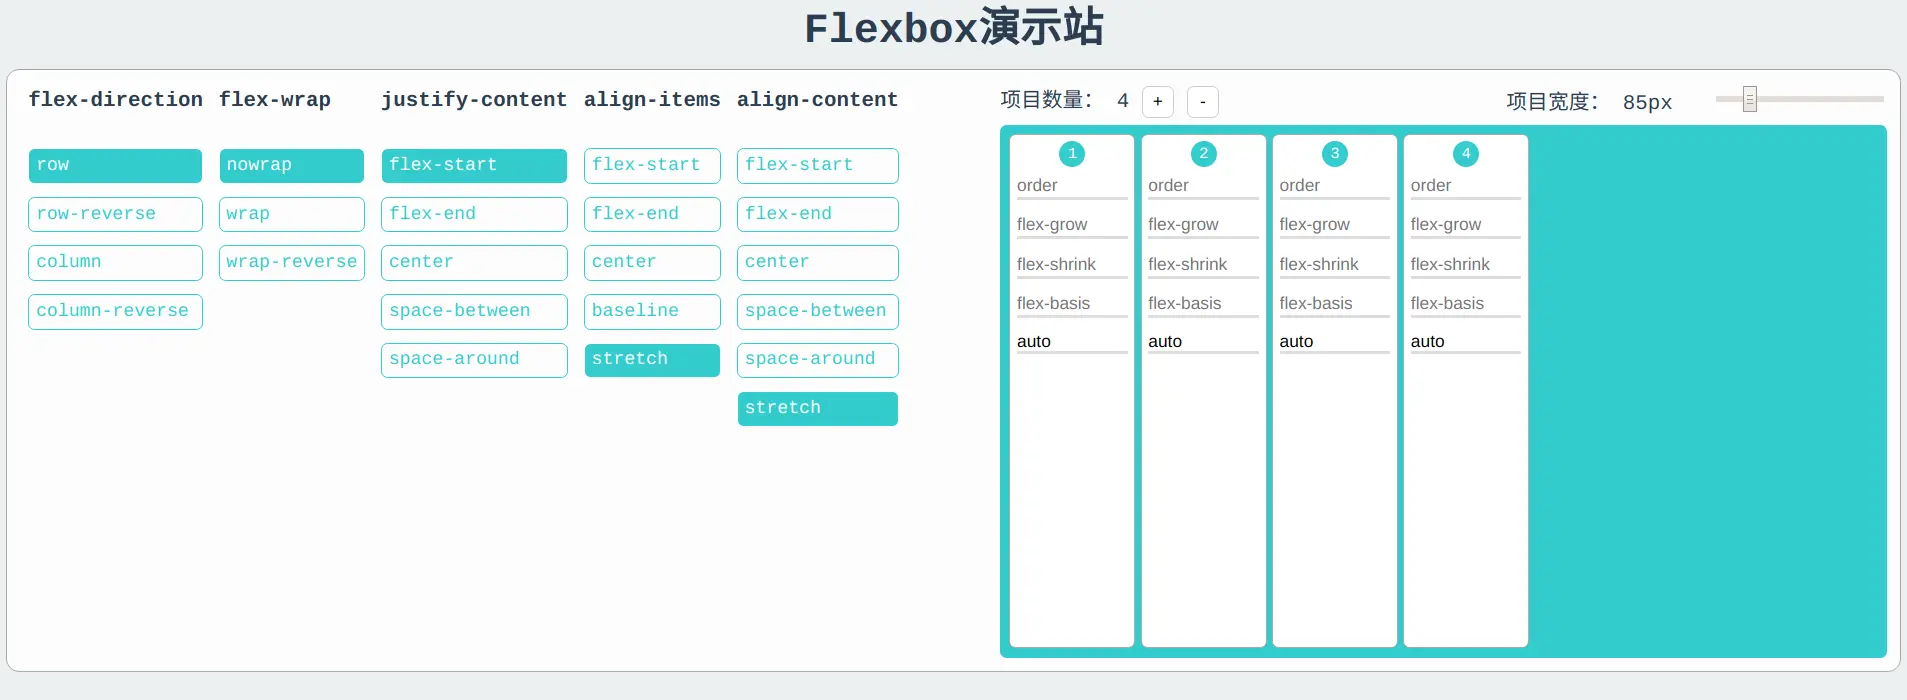Click the Flexbox演示站 page title
This screenshot has width=1907, height=700.
(954, 27)
